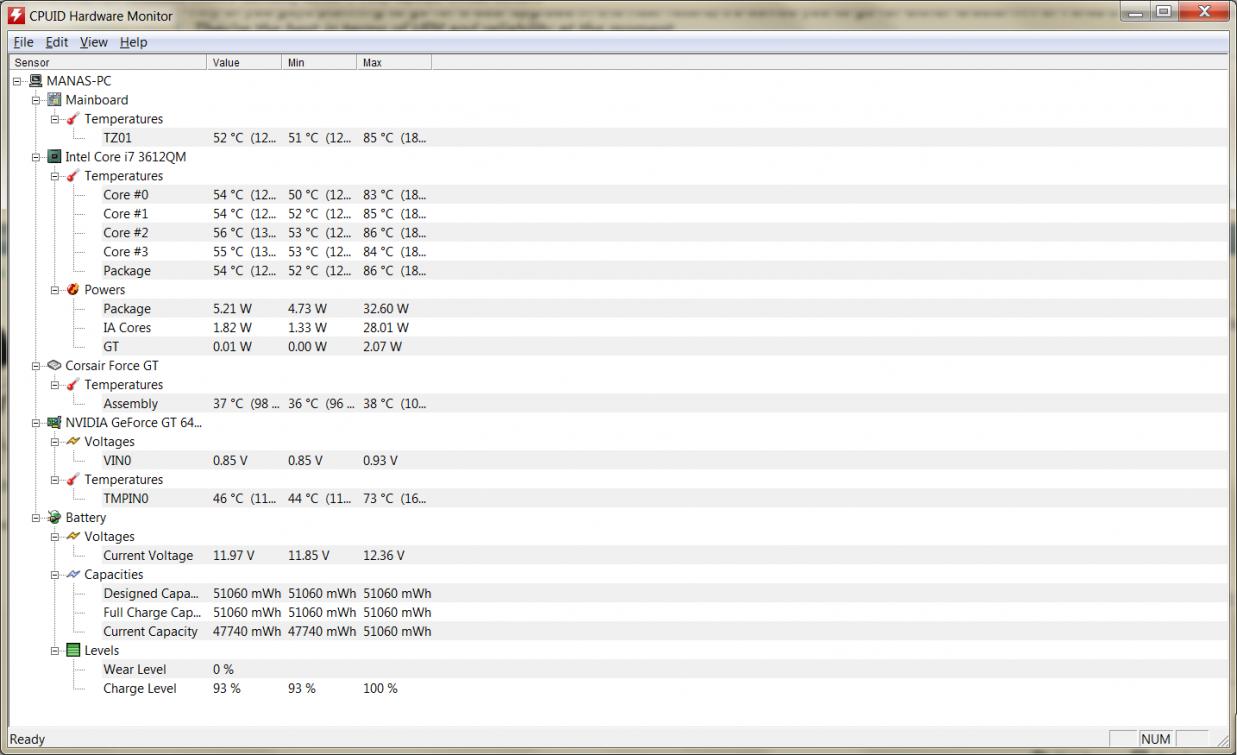Open the File menu
The width and height of the screenshot is (1237, 755).
23,42
